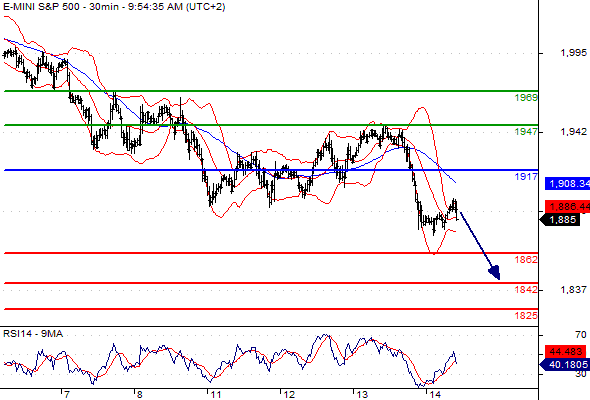Select date 11 on the time axis
This screenshot has width=590, height=400.
click(x=216, y=395)
